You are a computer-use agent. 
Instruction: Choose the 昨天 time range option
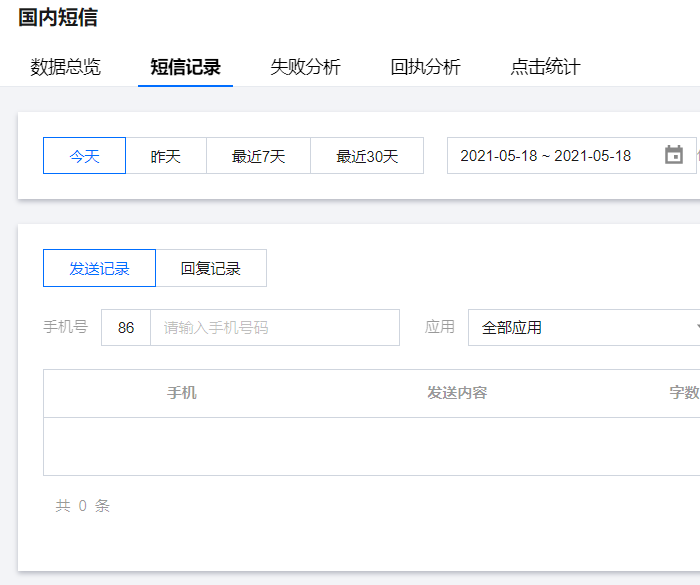166,156
